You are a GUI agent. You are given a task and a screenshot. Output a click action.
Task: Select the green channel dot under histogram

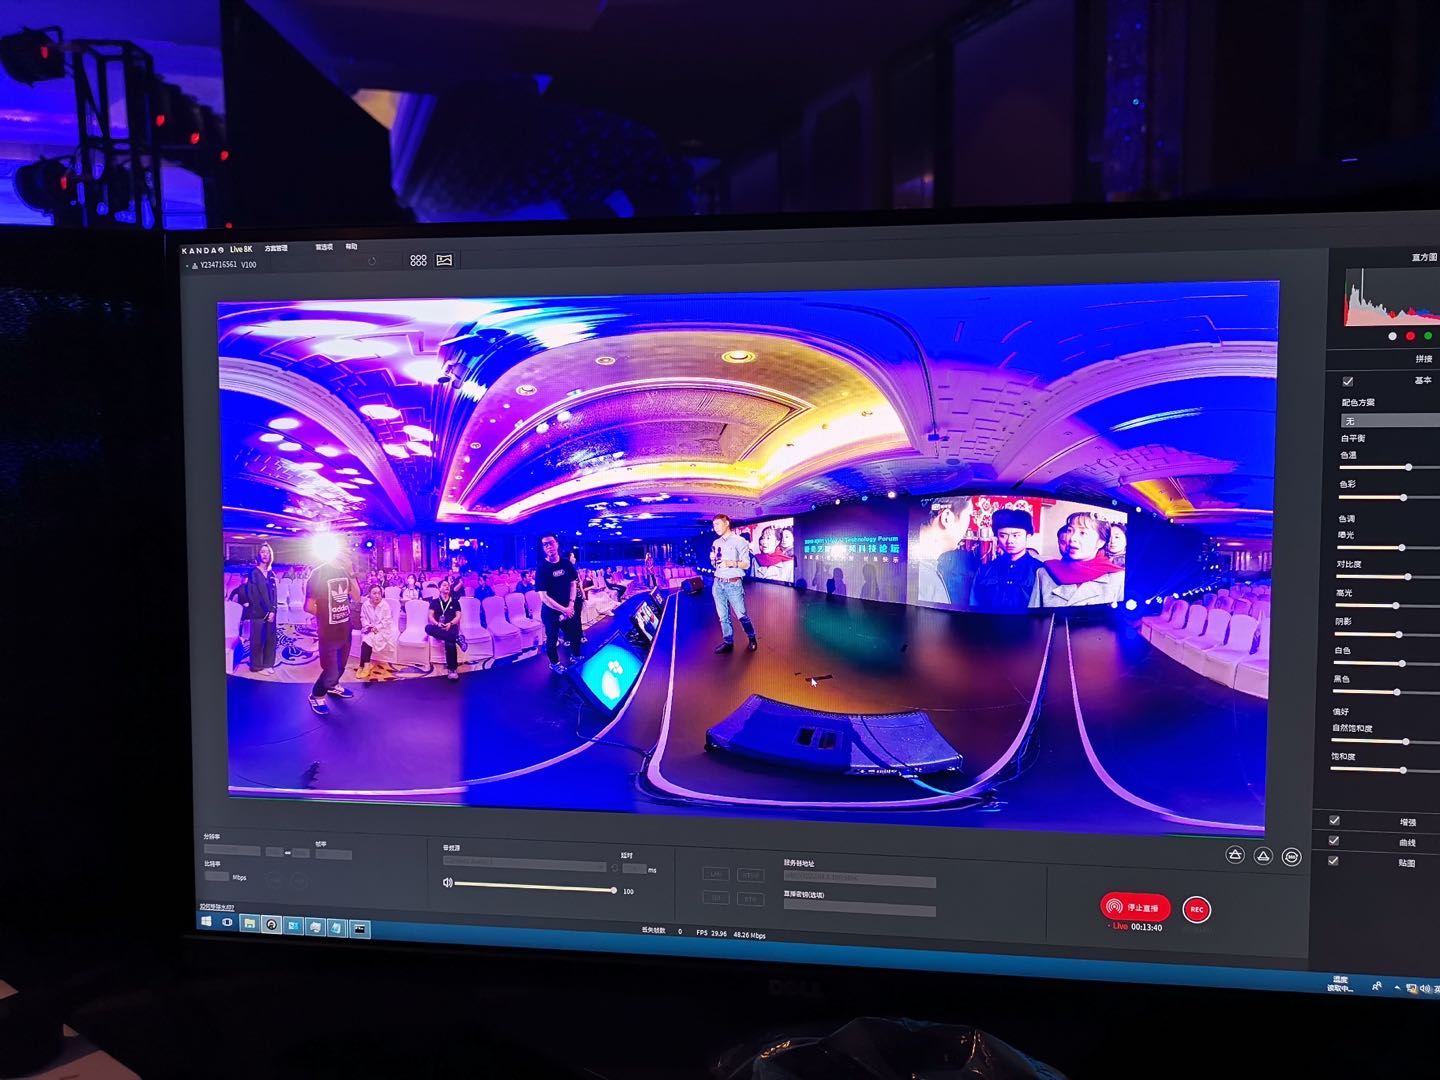pos(1428,336)
